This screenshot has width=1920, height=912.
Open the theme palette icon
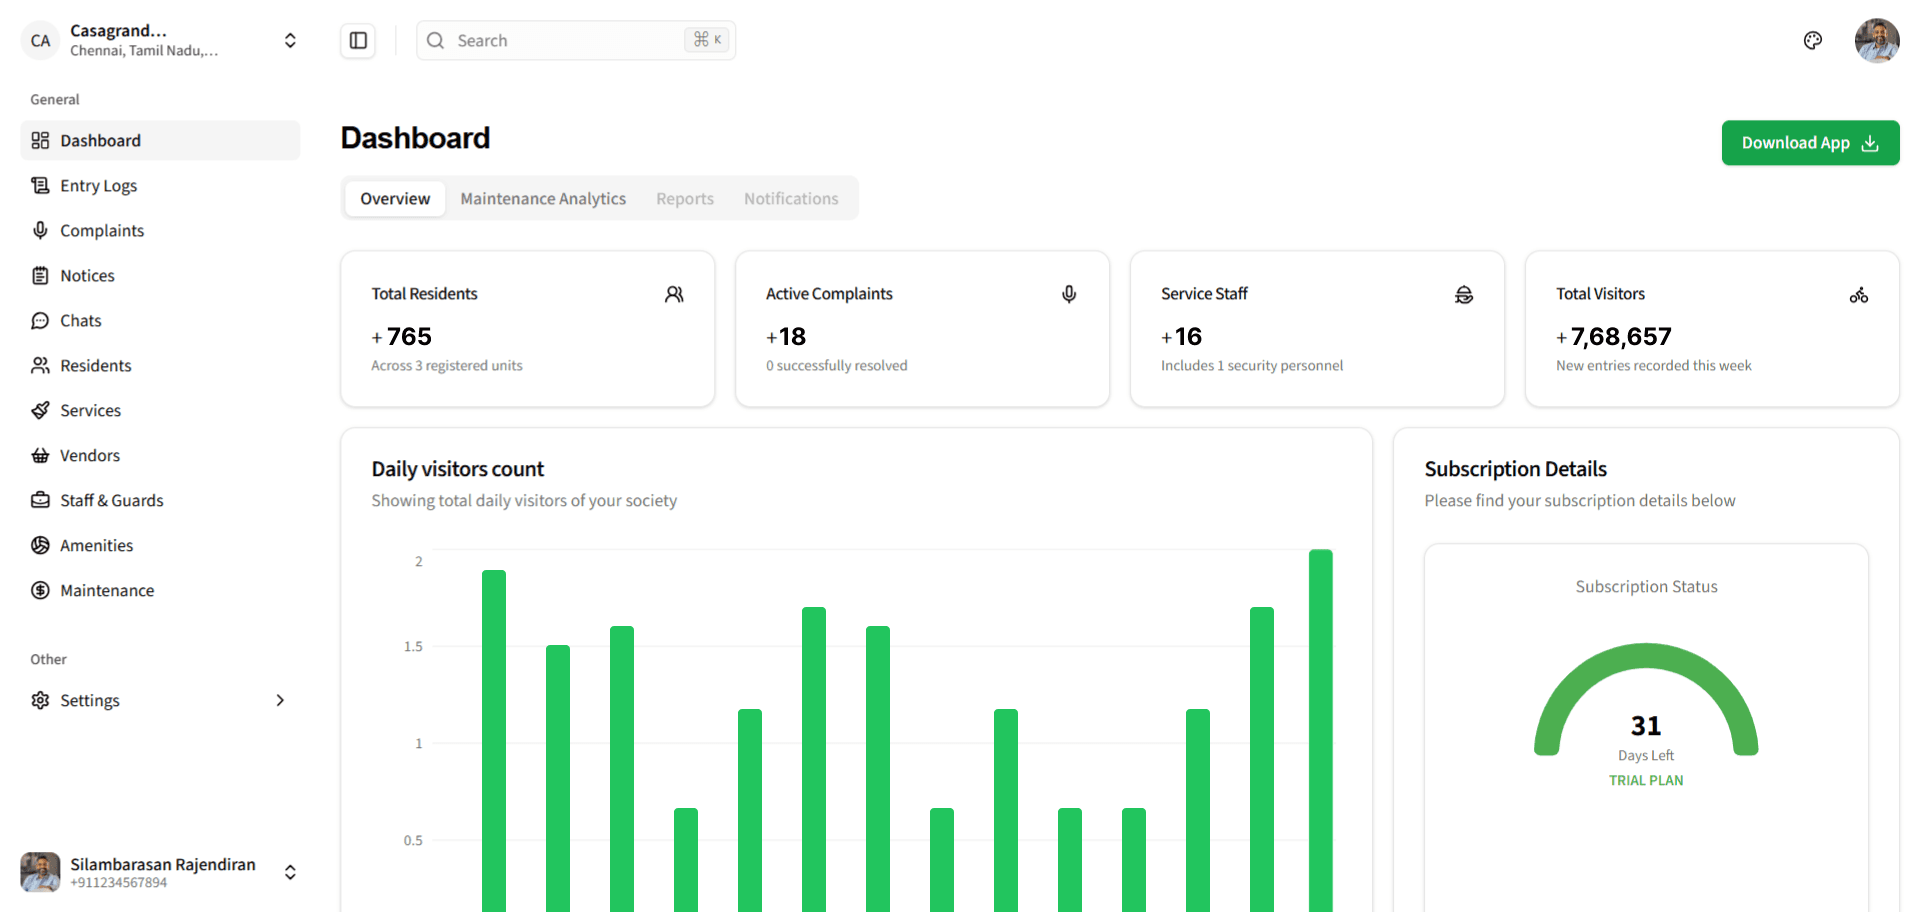[1812, 41]
